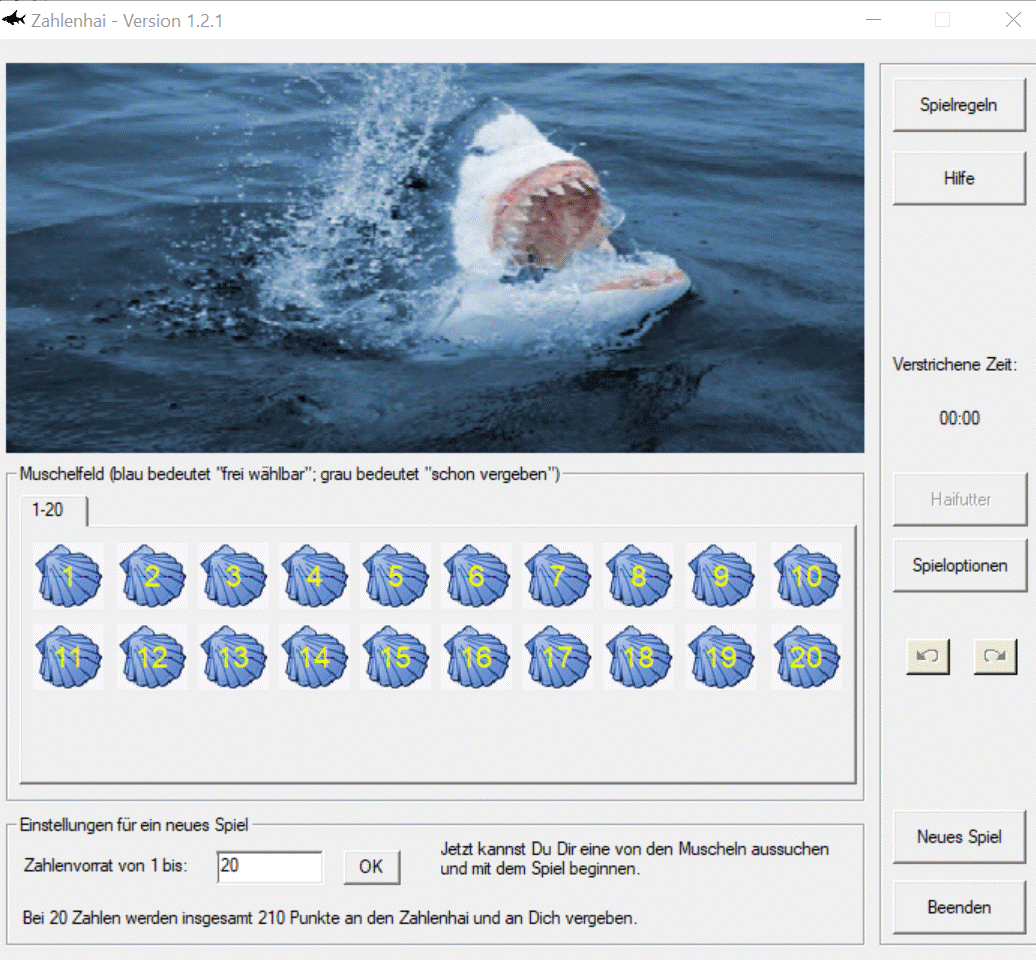
Task: Click the undo arrow button
Action: point(928,656)
